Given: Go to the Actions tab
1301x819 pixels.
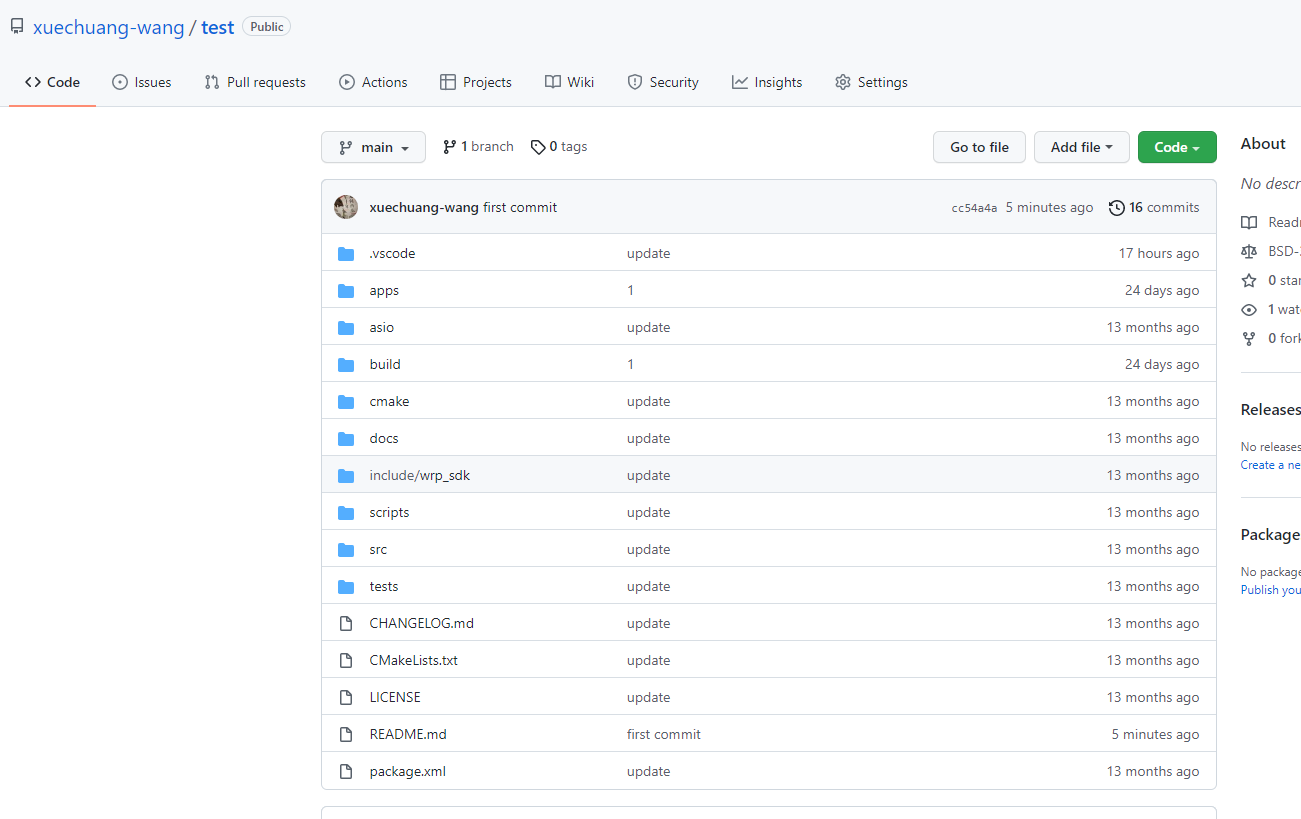Looking at the screenshot, I should (373, 83).
